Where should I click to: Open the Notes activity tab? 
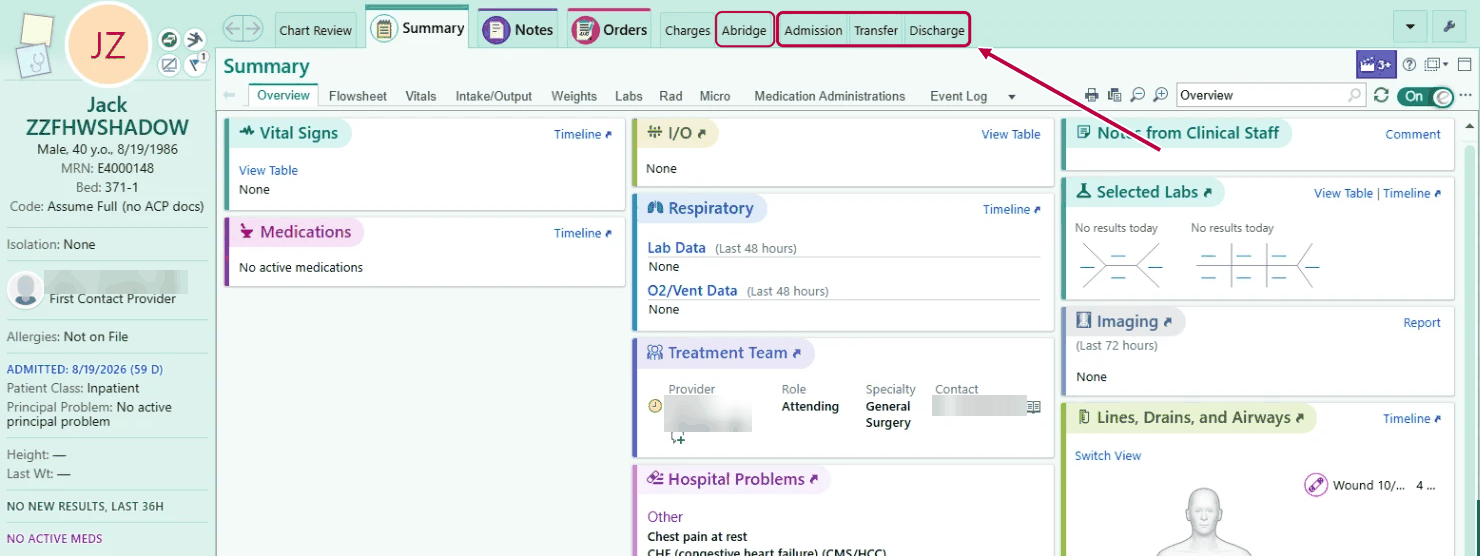518,30
